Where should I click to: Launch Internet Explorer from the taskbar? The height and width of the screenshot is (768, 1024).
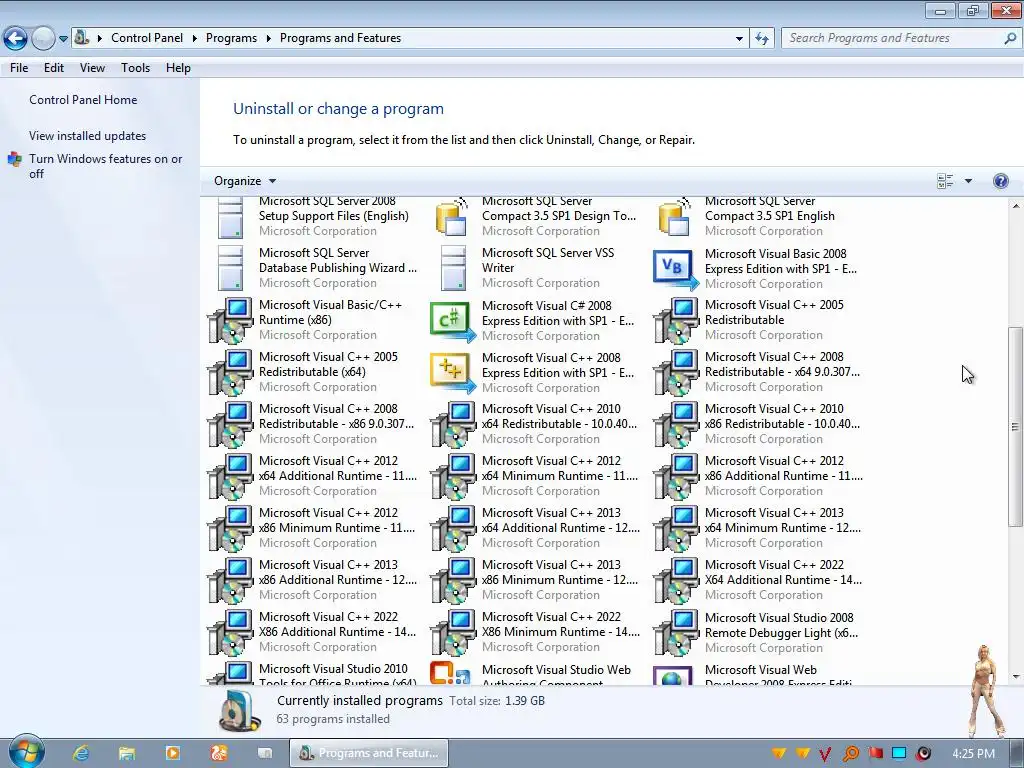(80, 753)
